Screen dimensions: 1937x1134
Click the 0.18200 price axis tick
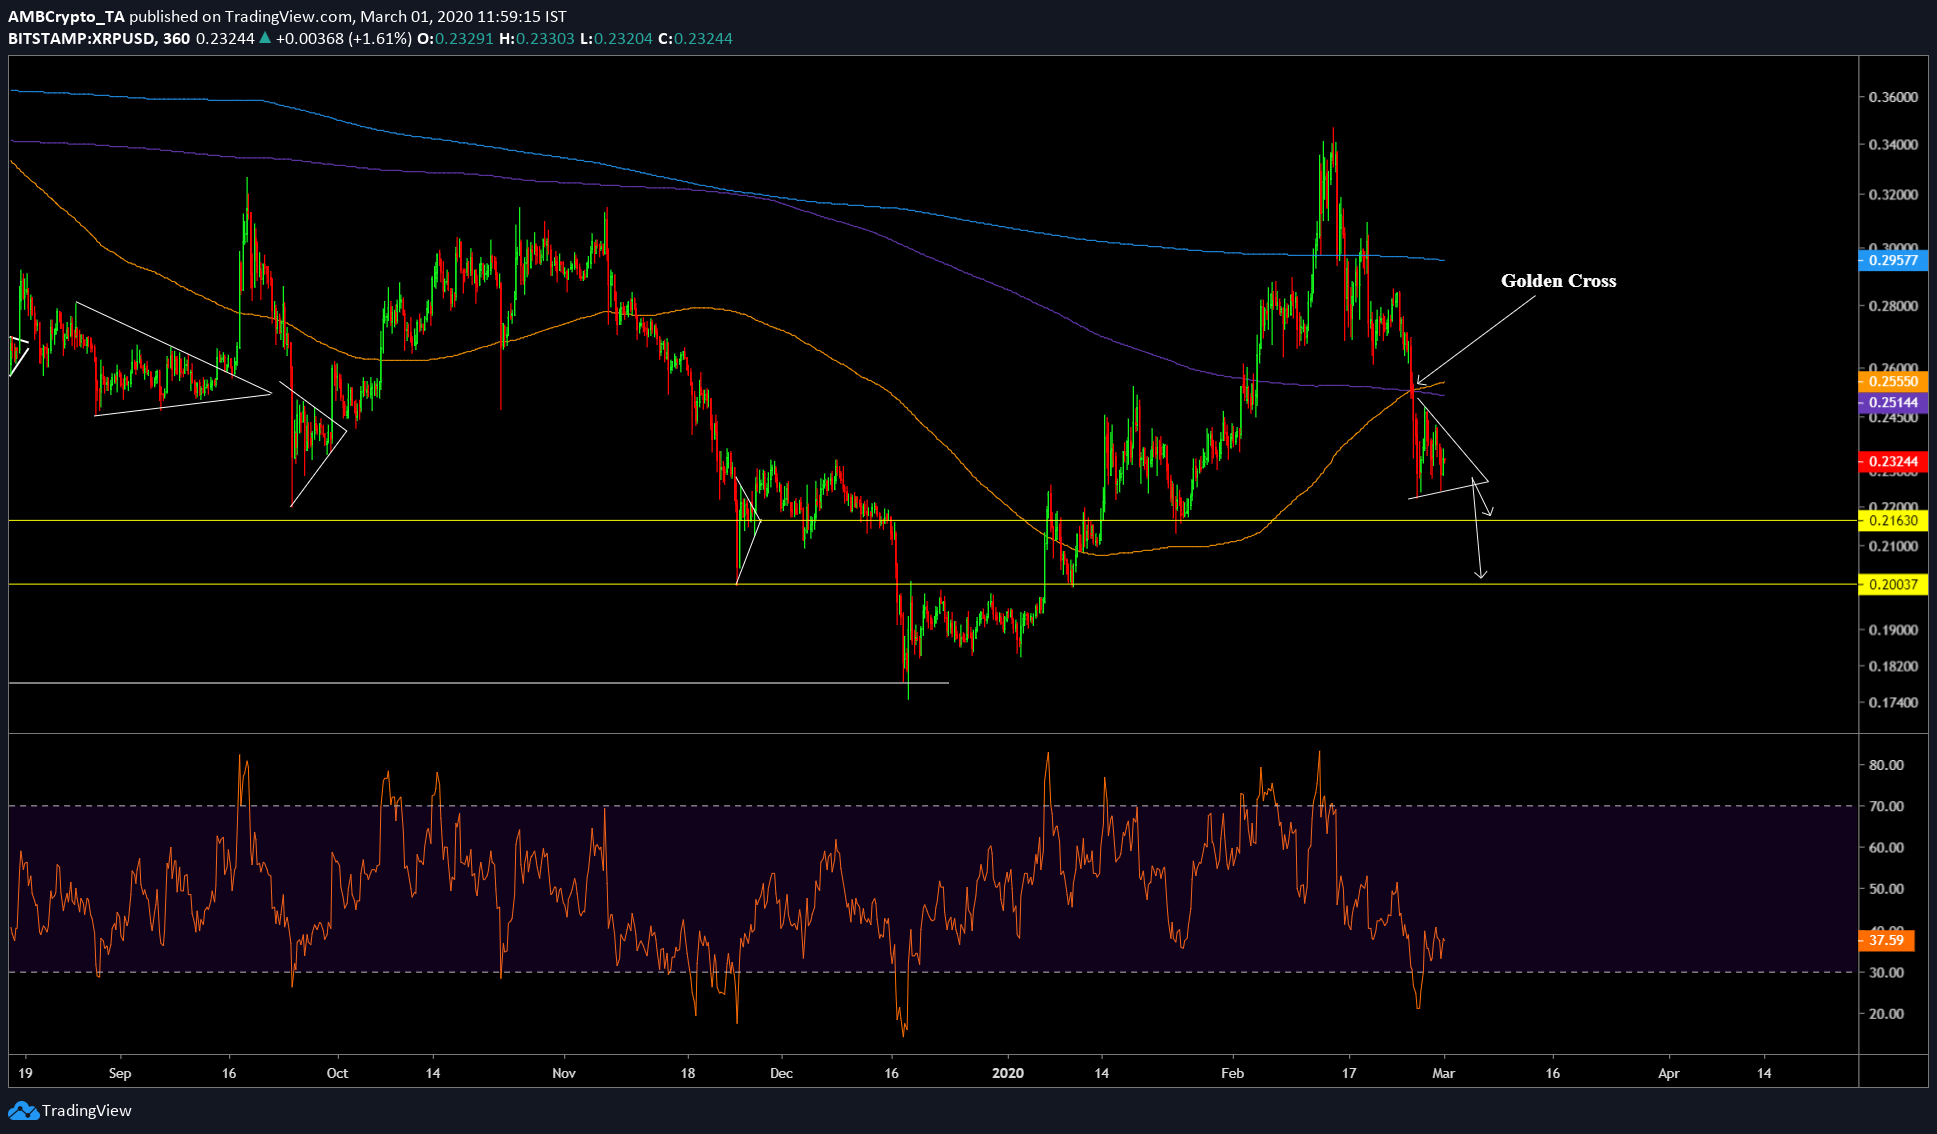[x=1893, y=666]
